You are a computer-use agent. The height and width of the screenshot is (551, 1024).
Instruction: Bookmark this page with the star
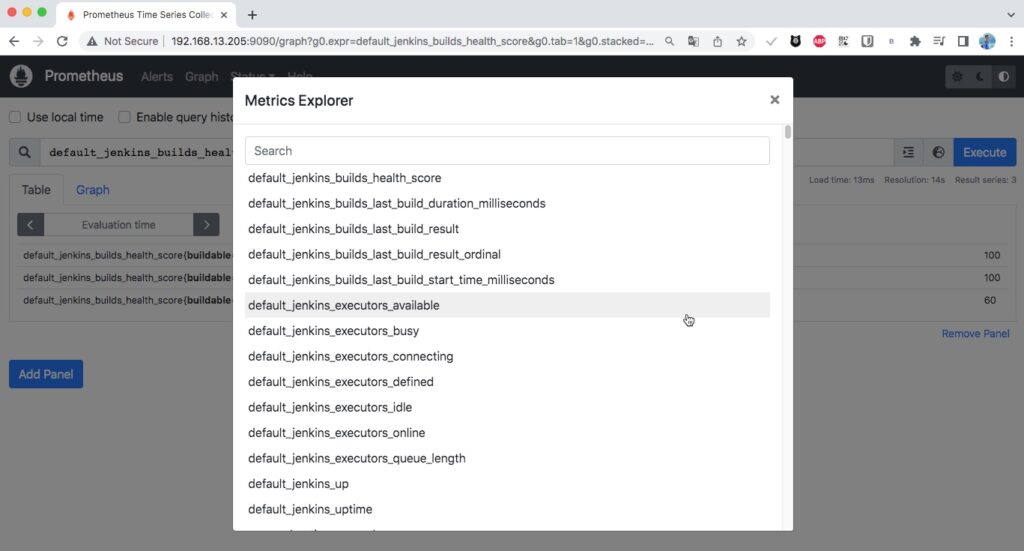(x=741, y=41)
